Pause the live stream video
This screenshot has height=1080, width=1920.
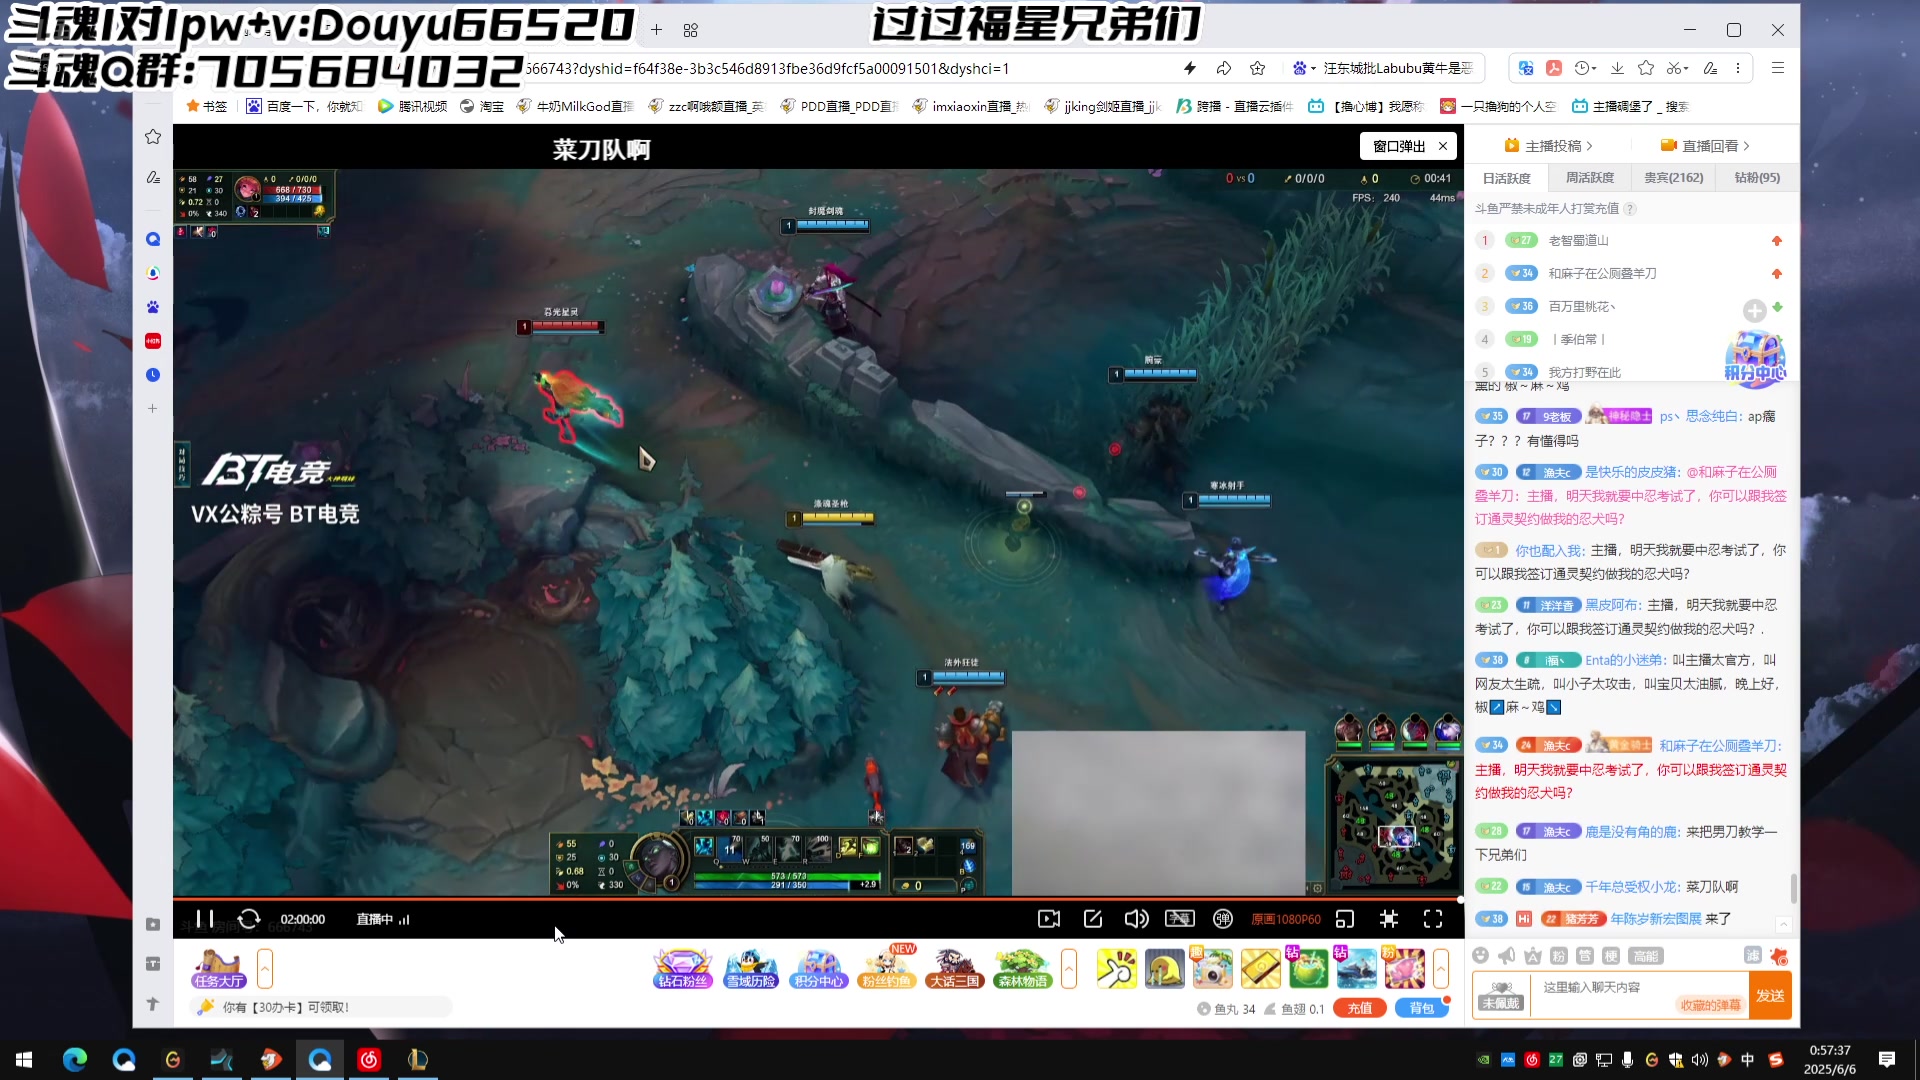[x=205, y=919]
